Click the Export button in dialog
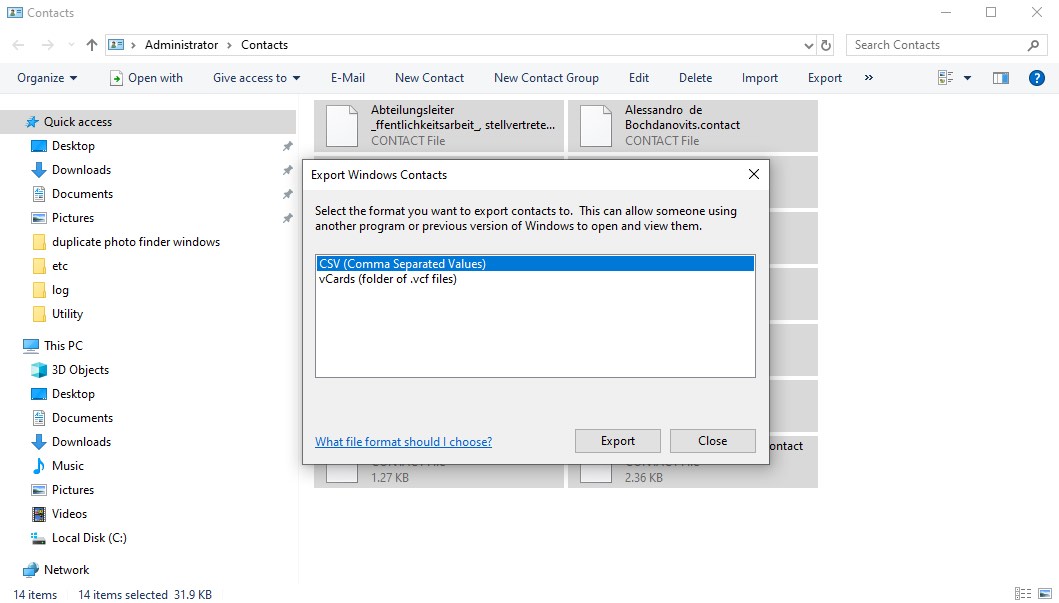Screen dimensions: 1059x603 click(617, 440)
